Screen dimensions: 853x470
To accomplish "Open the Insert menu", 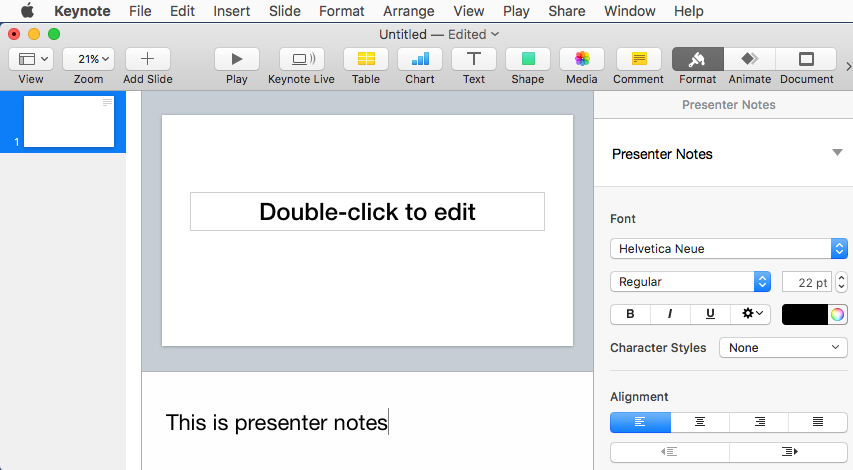I will pyautogui.click(x=231, y=11).
